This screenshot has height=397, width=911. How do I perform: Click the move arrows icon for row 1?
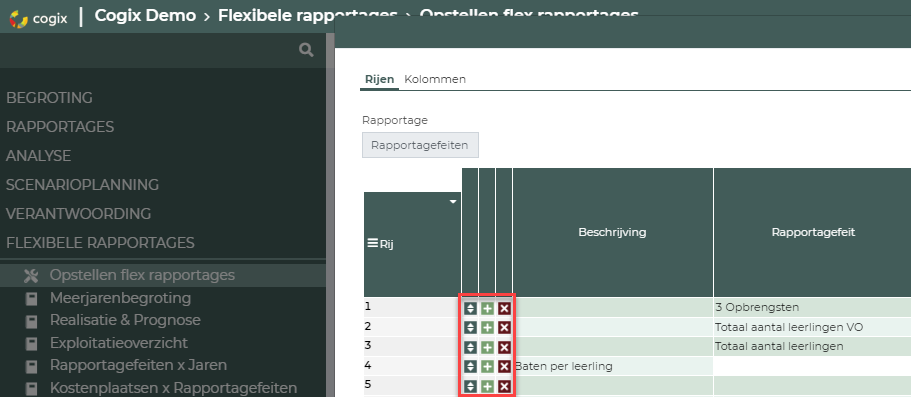pyautogui.click(x=471, y=309)
